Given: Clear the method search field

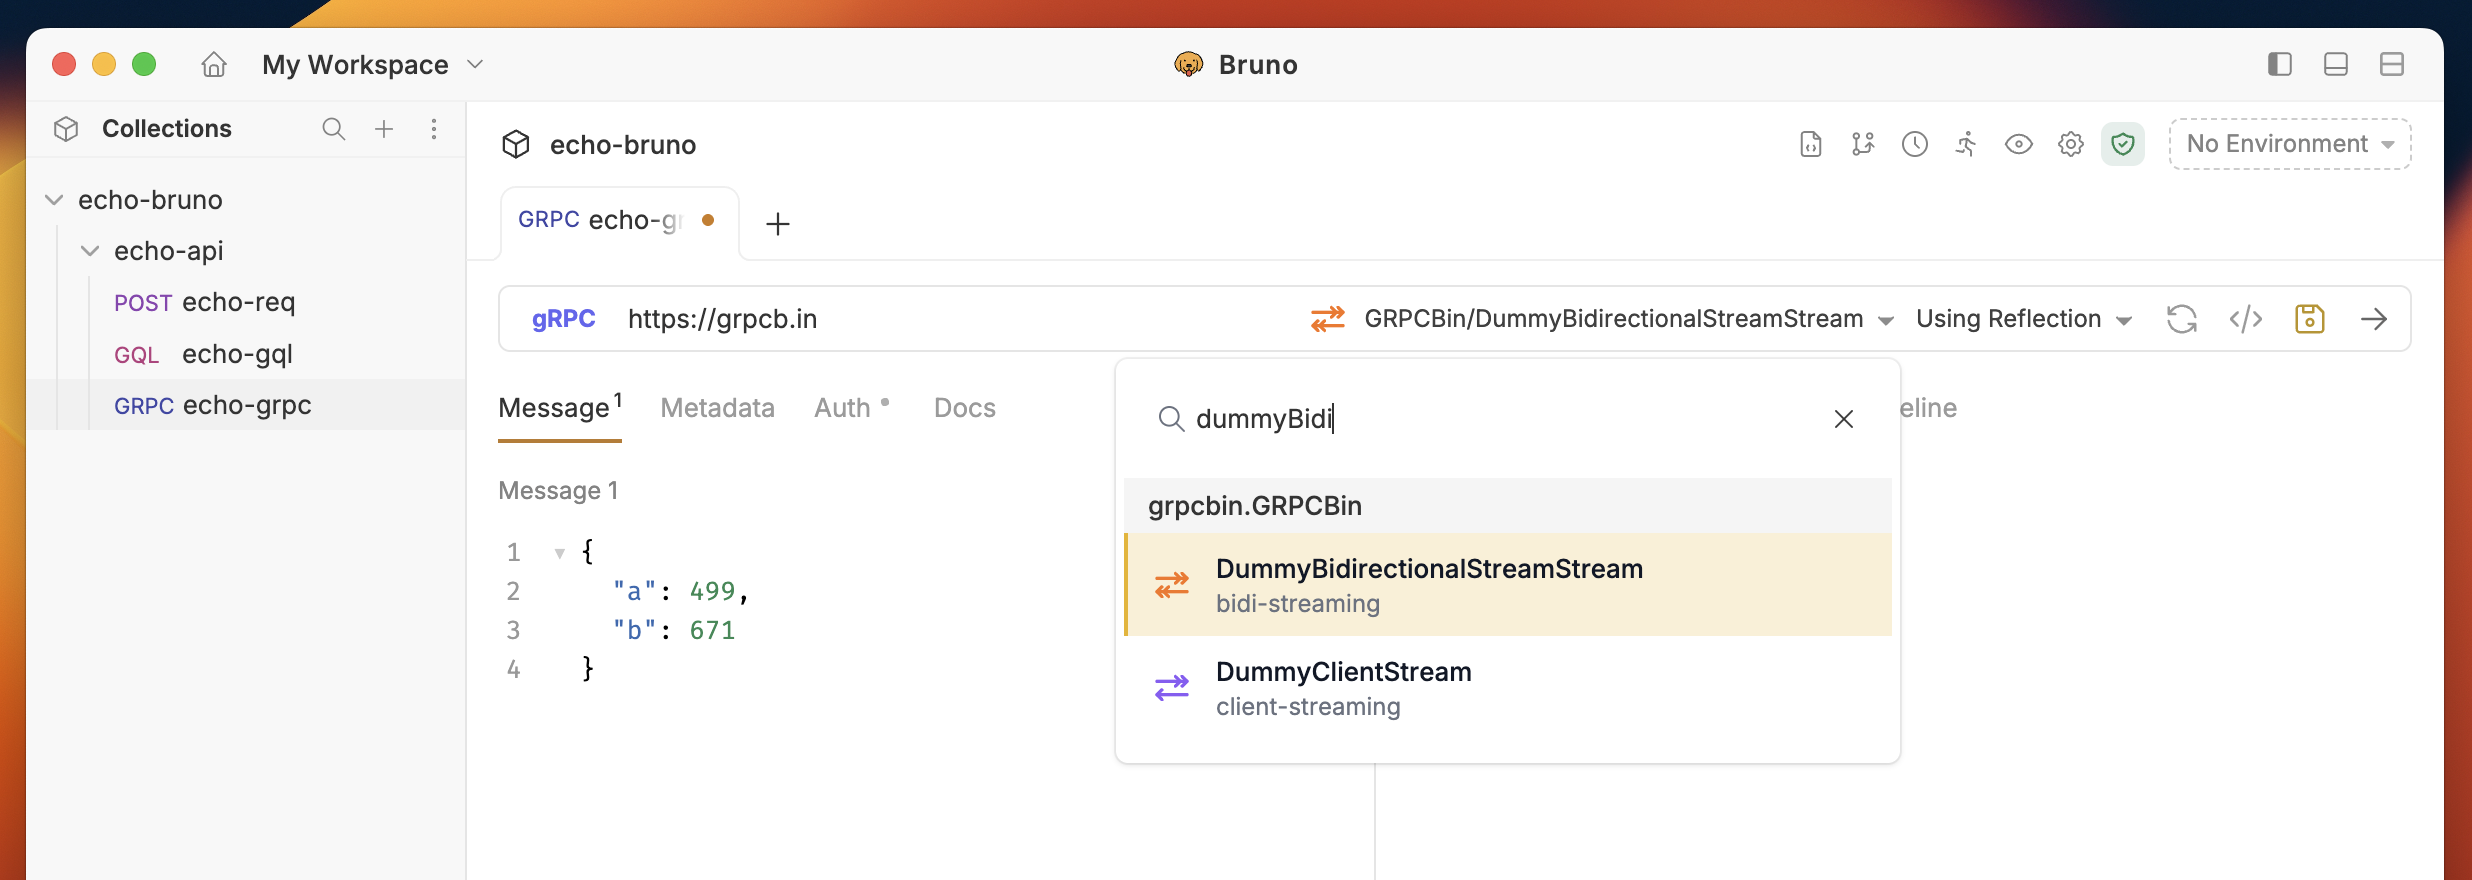Looking at the screenshot, I should pyautogui.click(x=1843, y=419).
